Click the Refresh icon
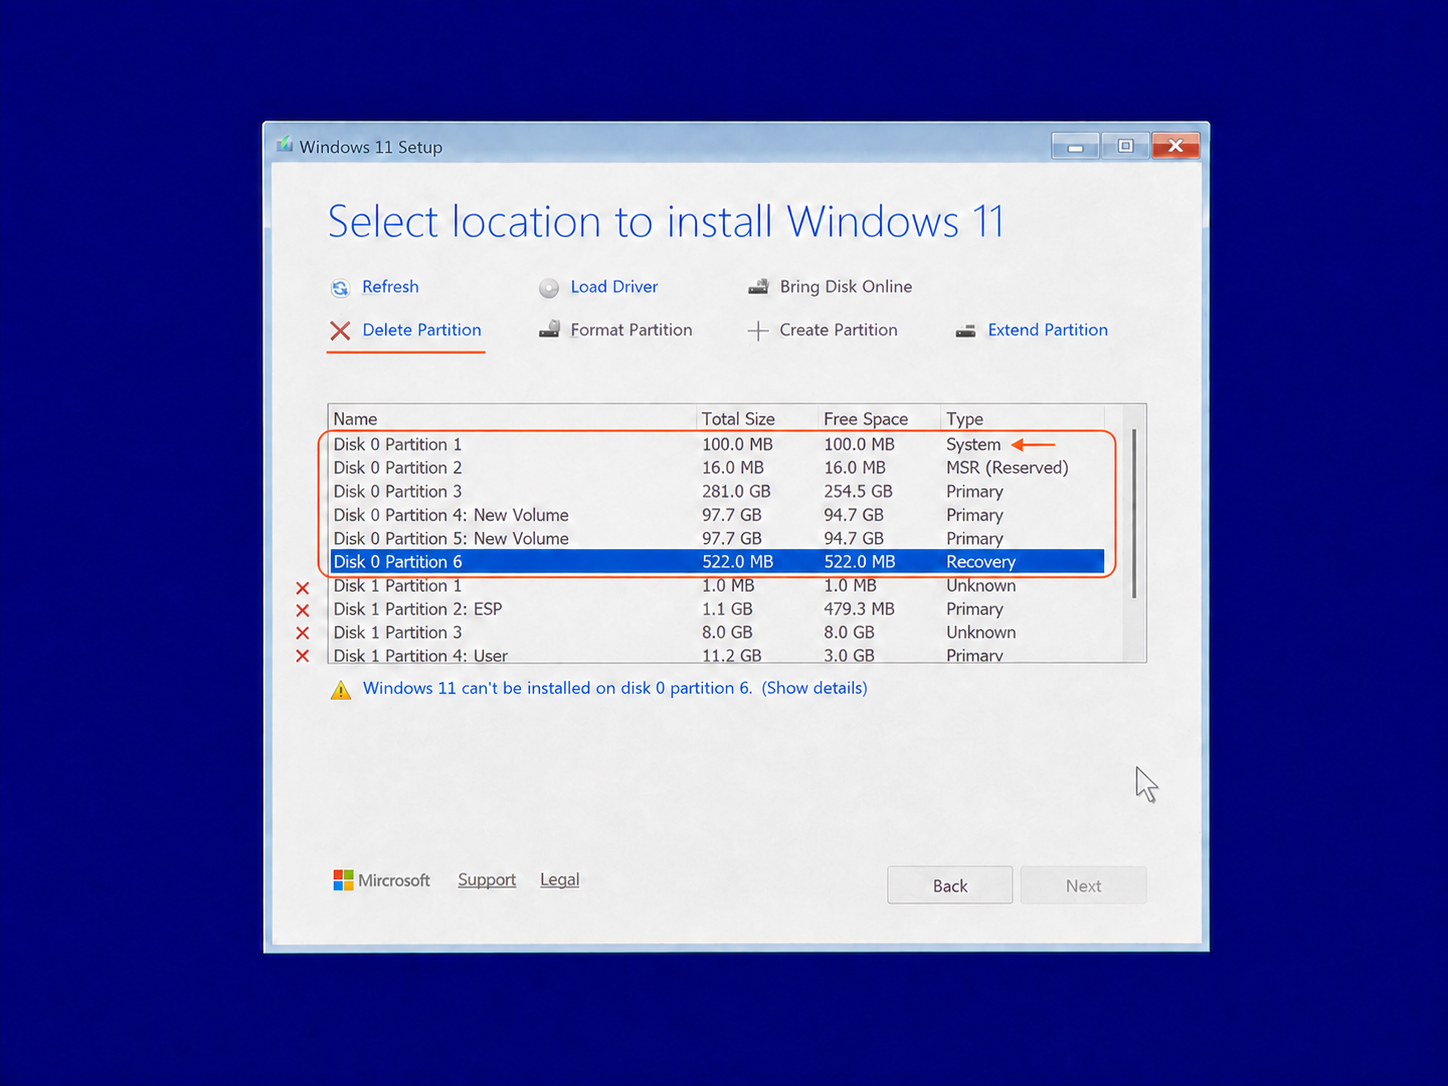The height and width of the screenshot is (1086, 1448). pyautogui.click(x=340, y=288)
